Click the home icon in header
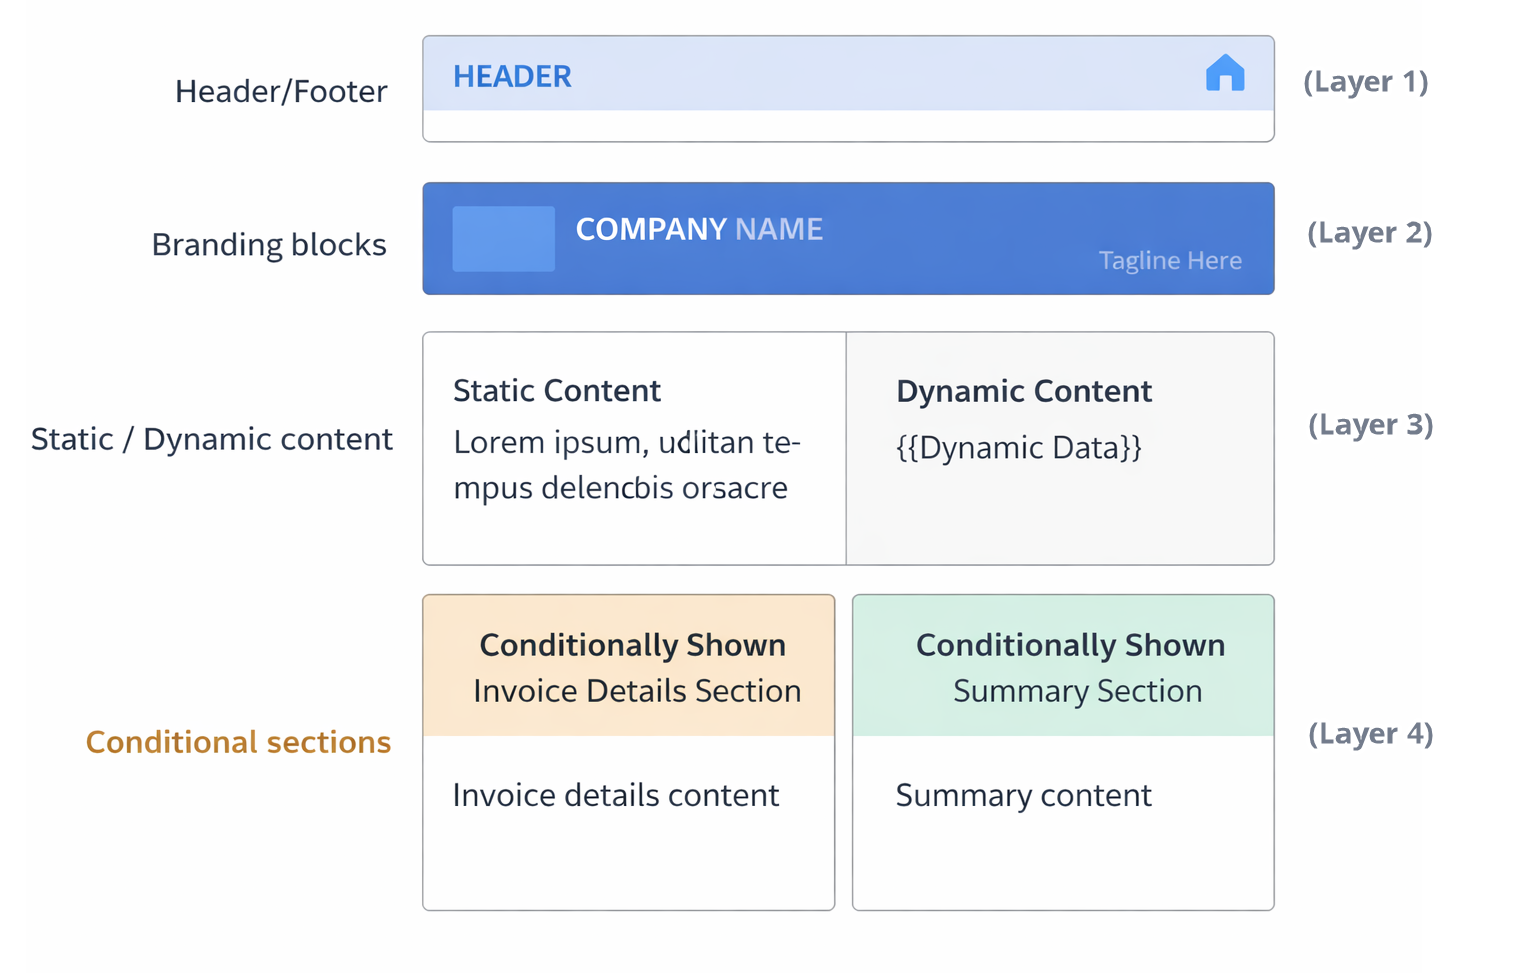This screenshot has height=973, width=1533. tap(1224, 74)
